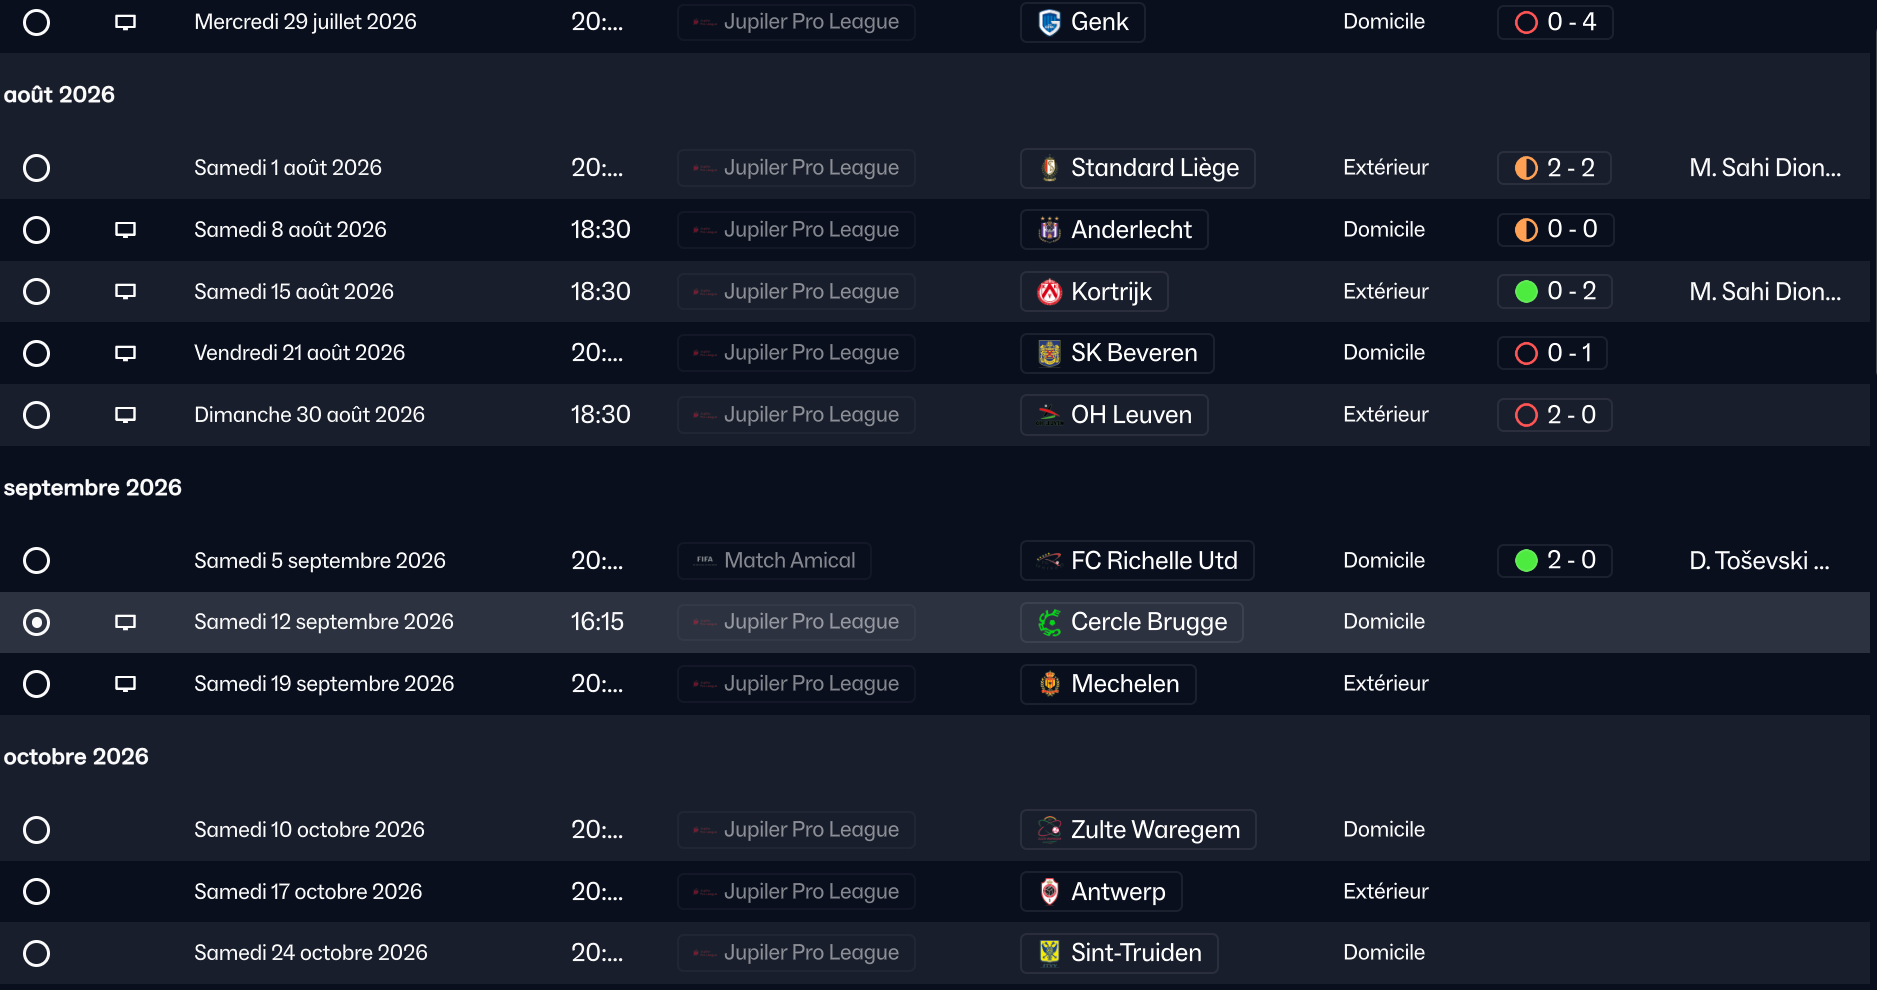
Task: Select the radio button for Zulte Waregem fixture
Action: coord(37,830)
